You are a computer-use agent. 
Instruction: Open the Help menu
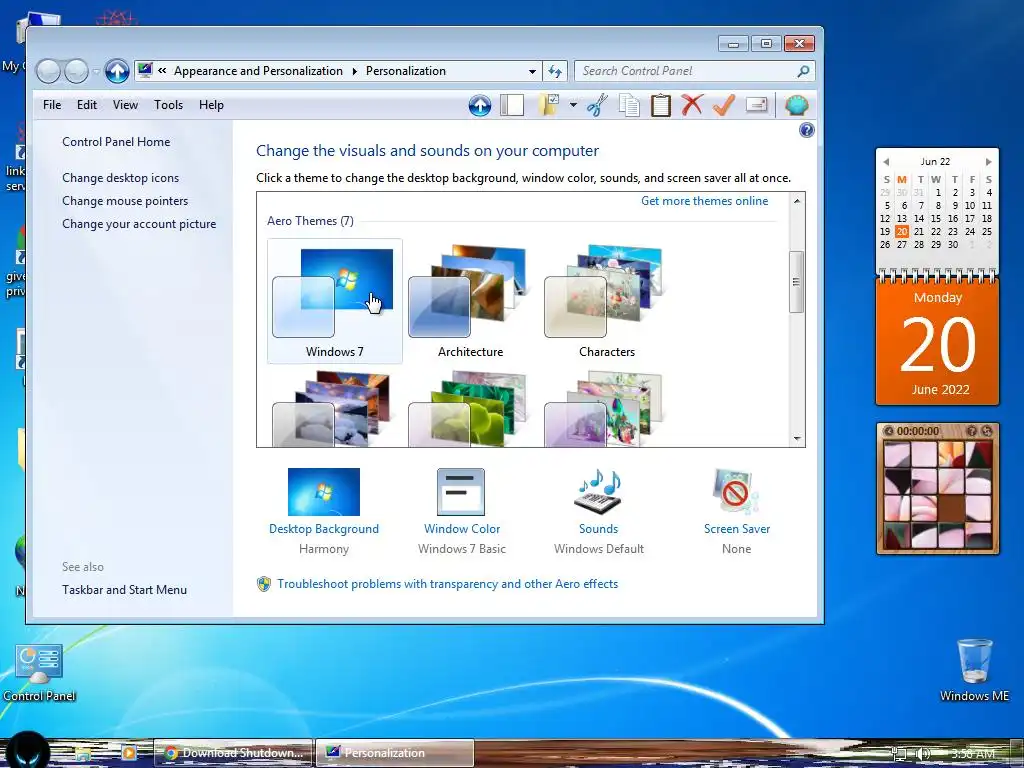point(212,104)
